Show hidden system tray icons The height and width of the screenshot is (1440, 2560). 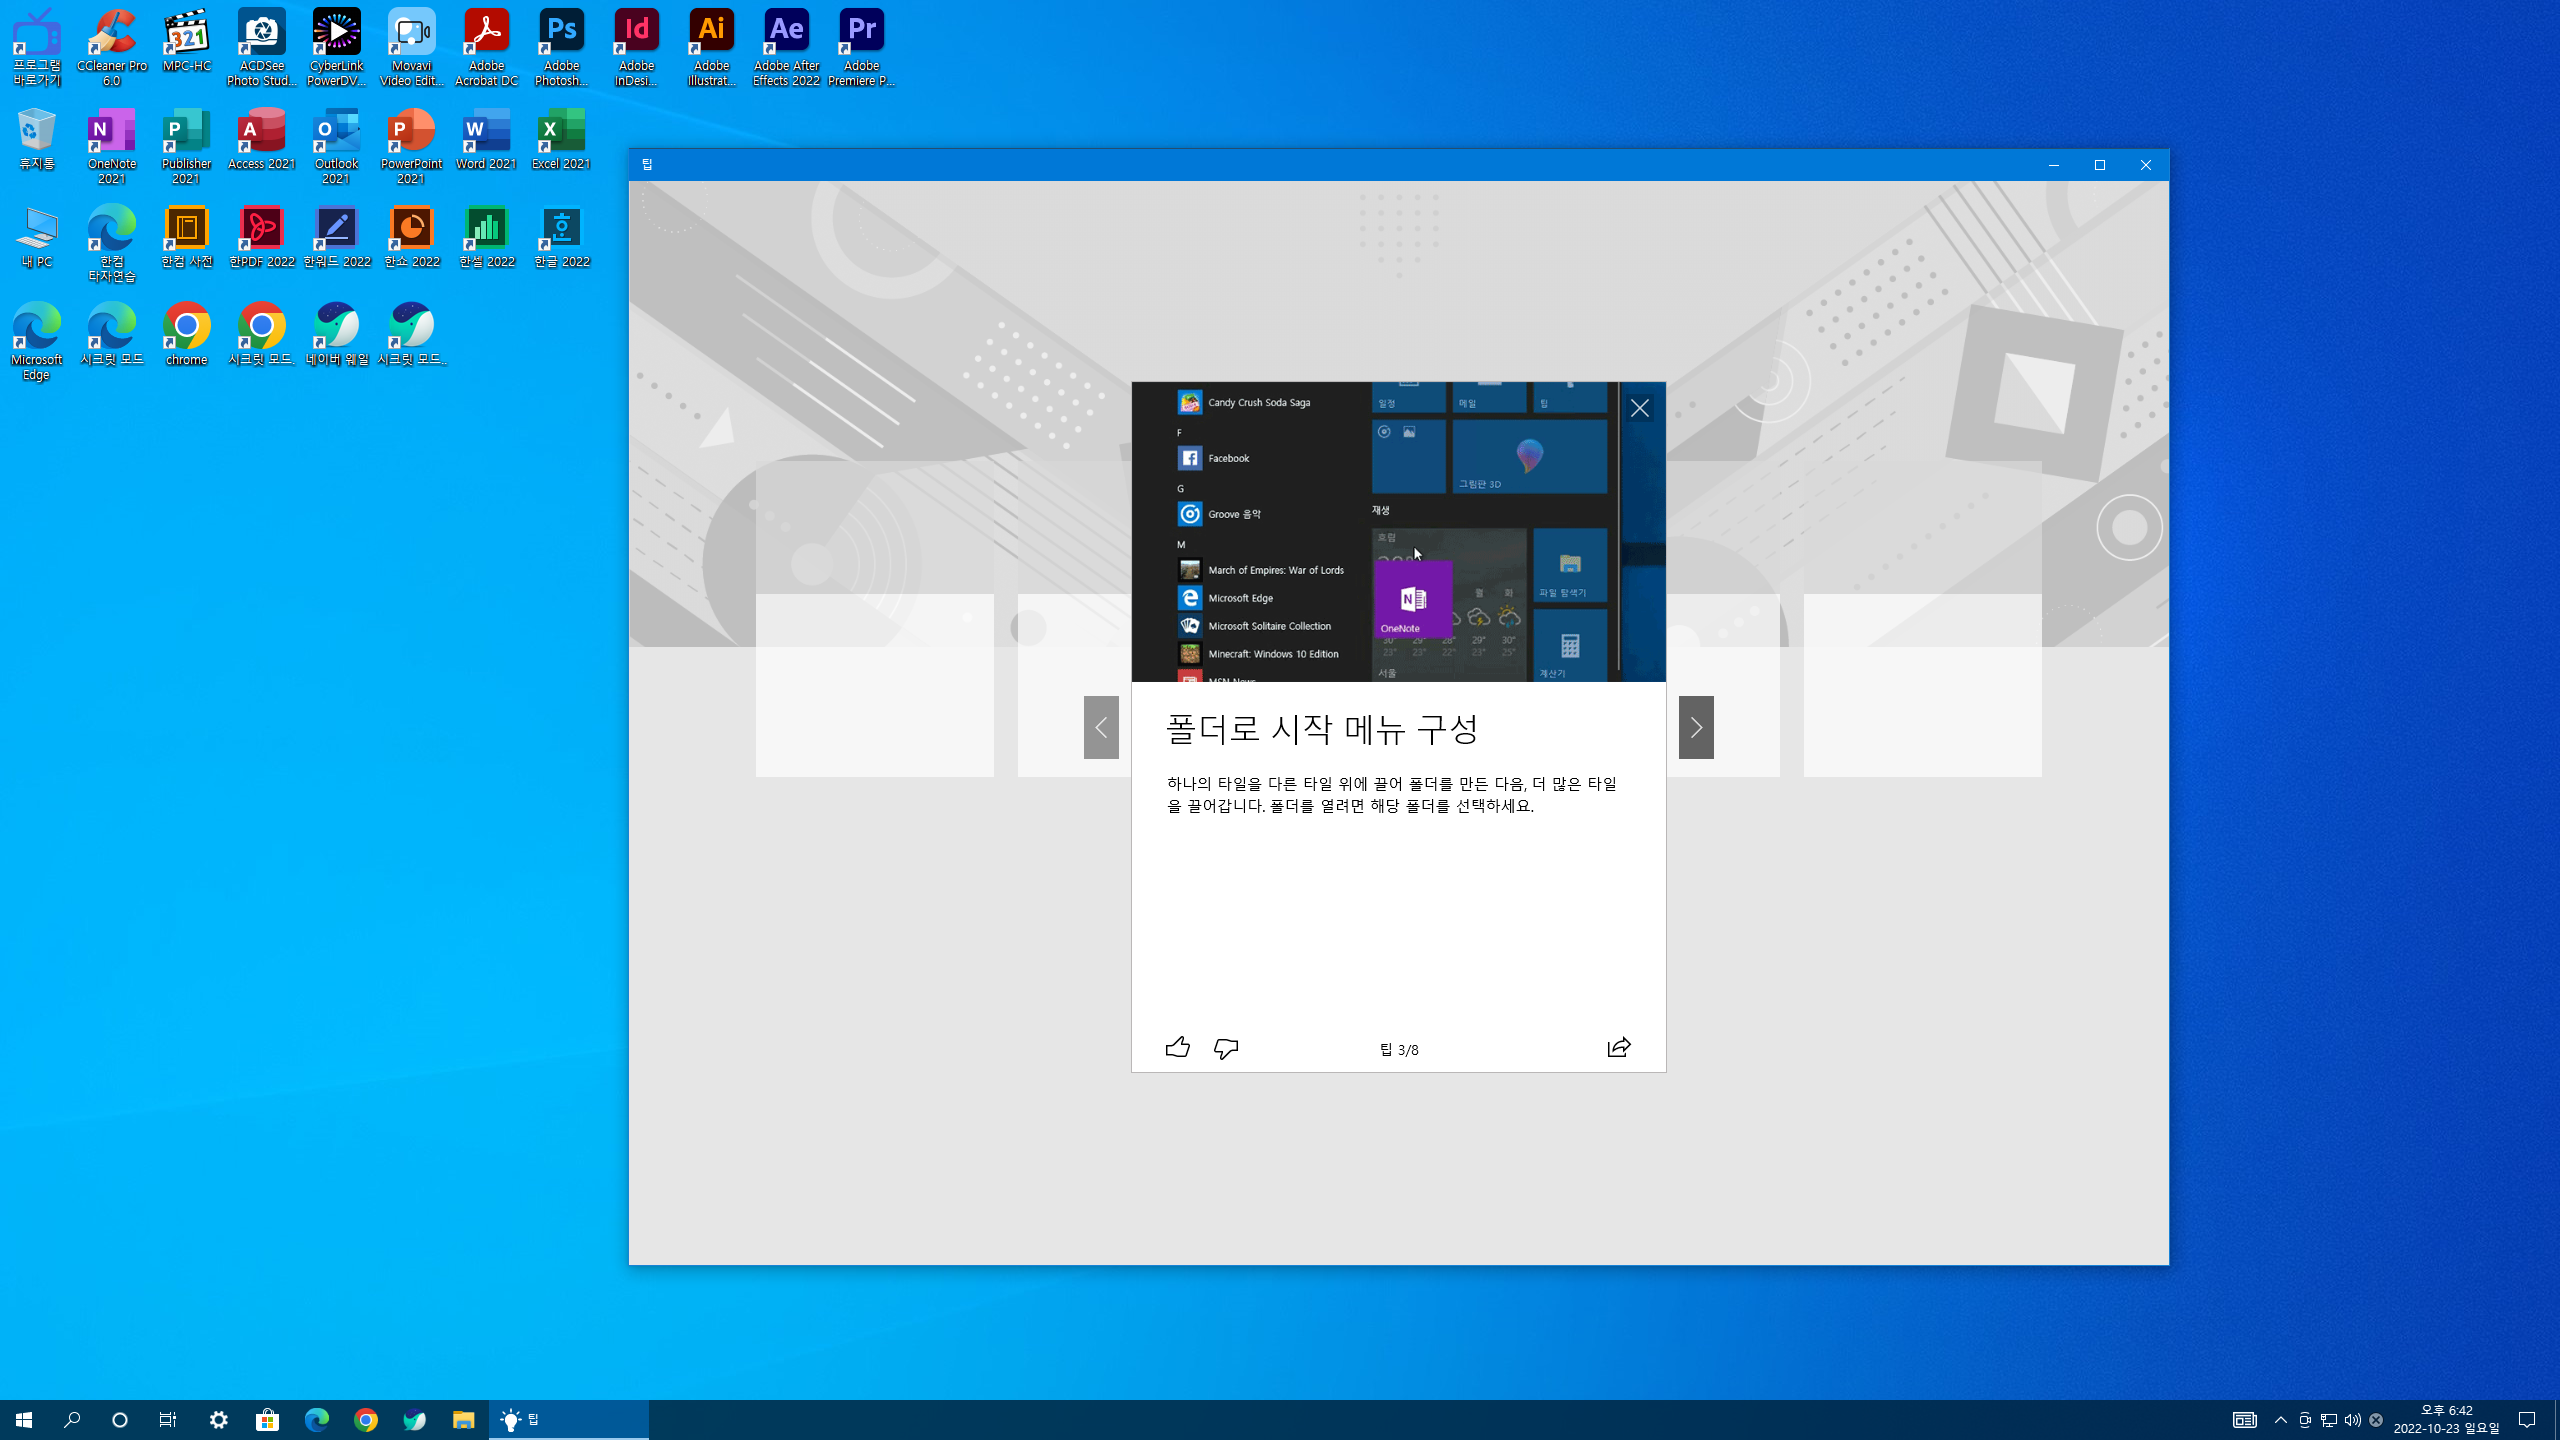point(2281,1420)
